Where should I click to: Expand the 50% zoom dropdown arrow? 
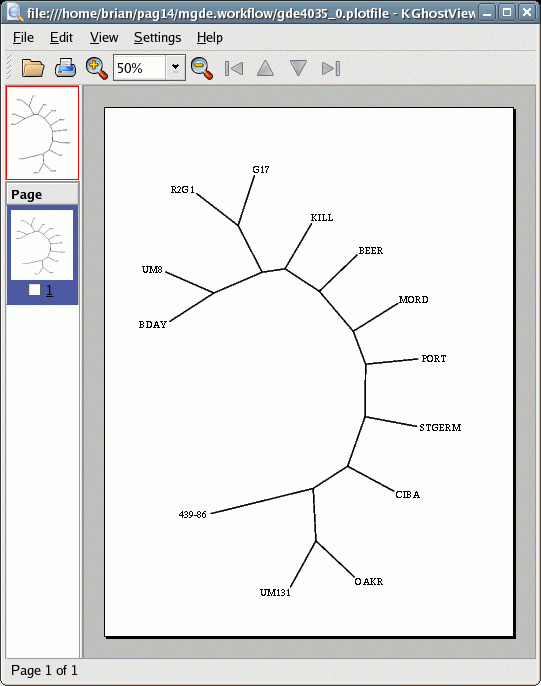175,67
